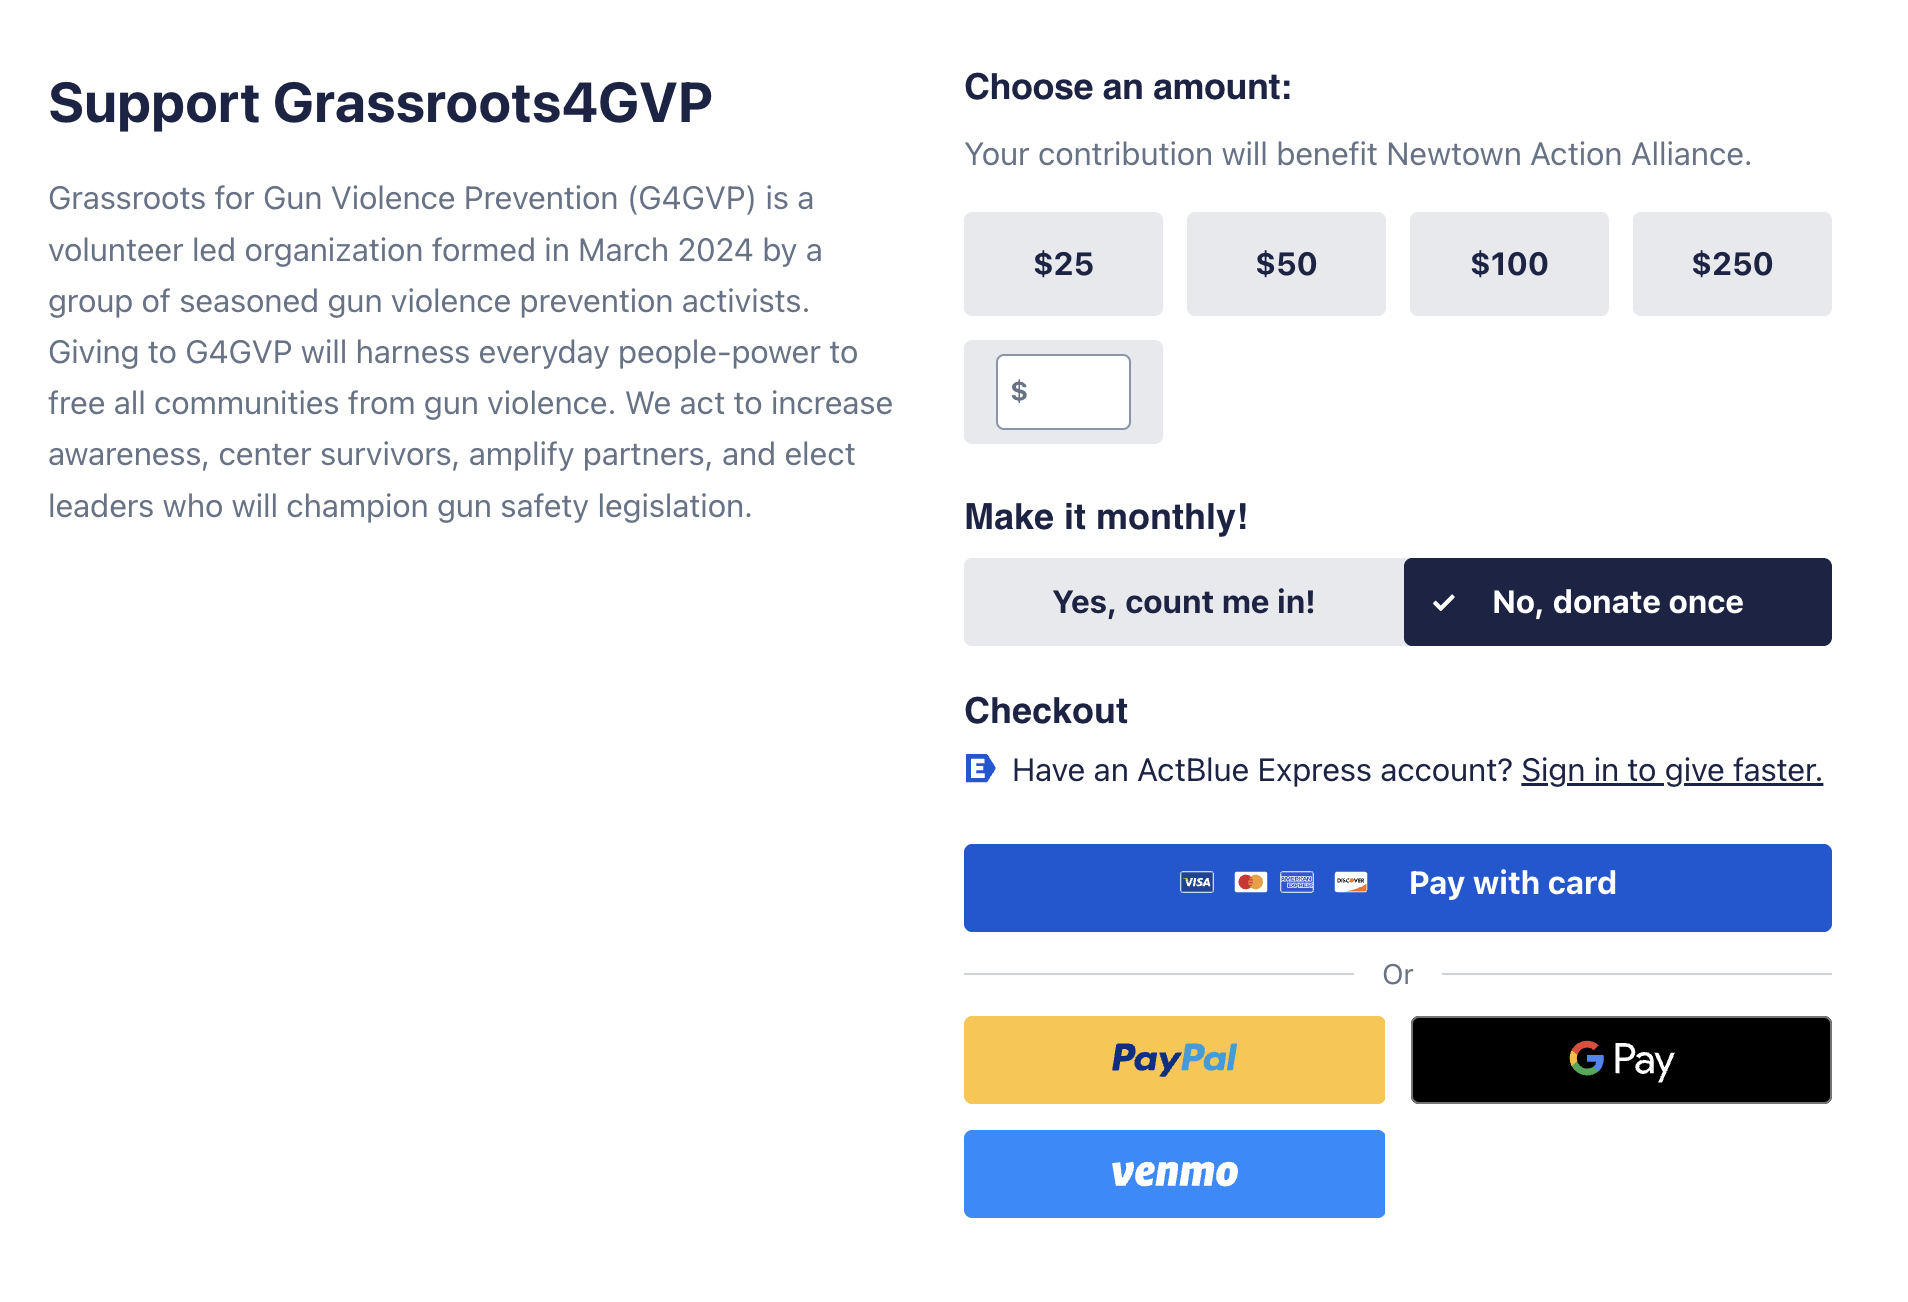Pay using the black Google Pay button
Screen dimensions: 1908x1302
pos(1621,1060)
